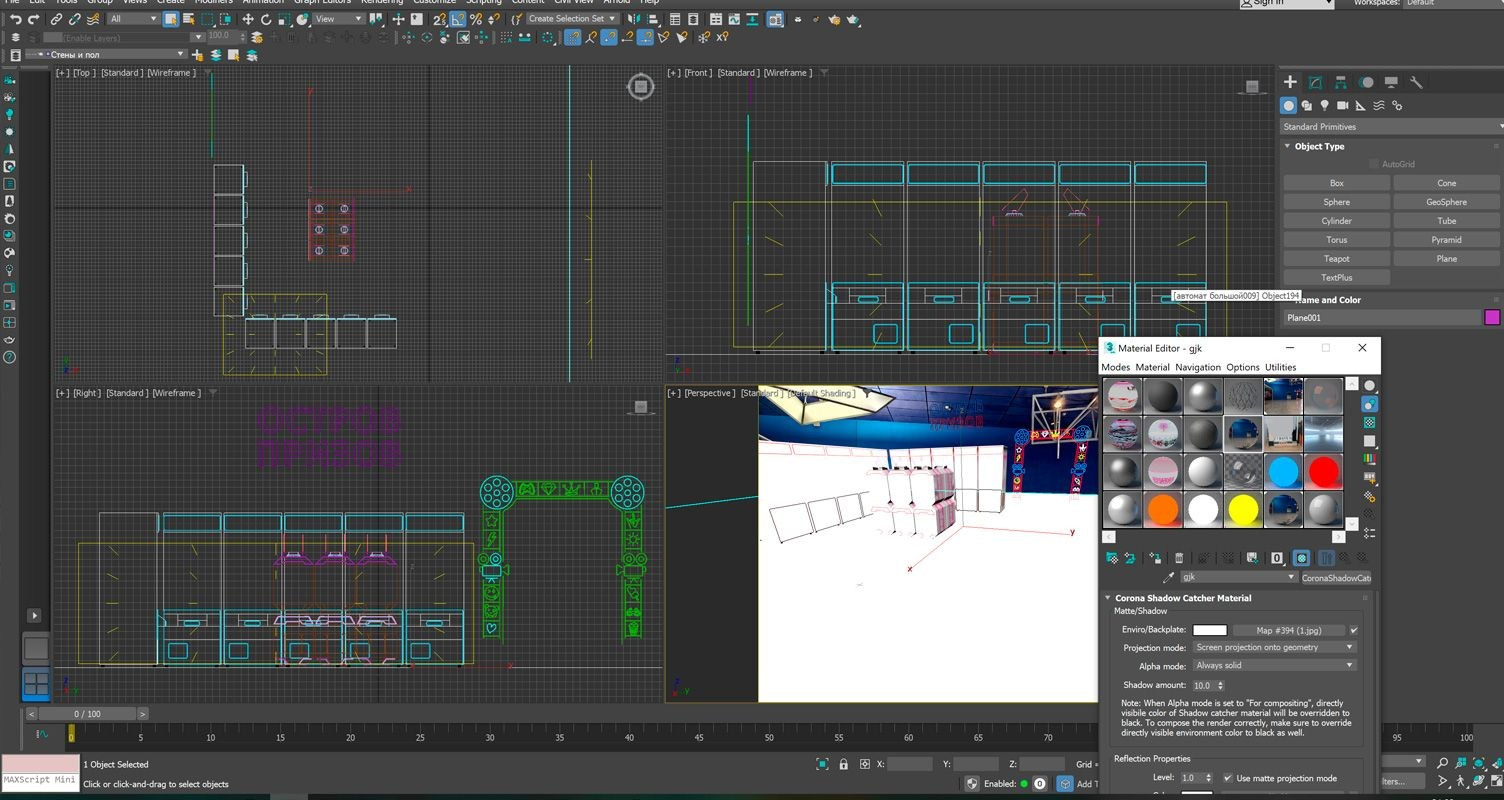
Task: Select the Select Object tool
Action: (170, 19)
